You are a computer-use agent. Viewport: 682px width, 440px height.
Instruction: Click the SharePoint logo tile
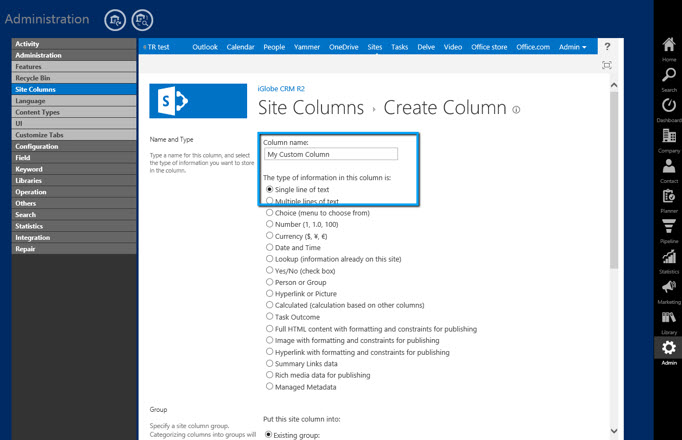[198, 101]
